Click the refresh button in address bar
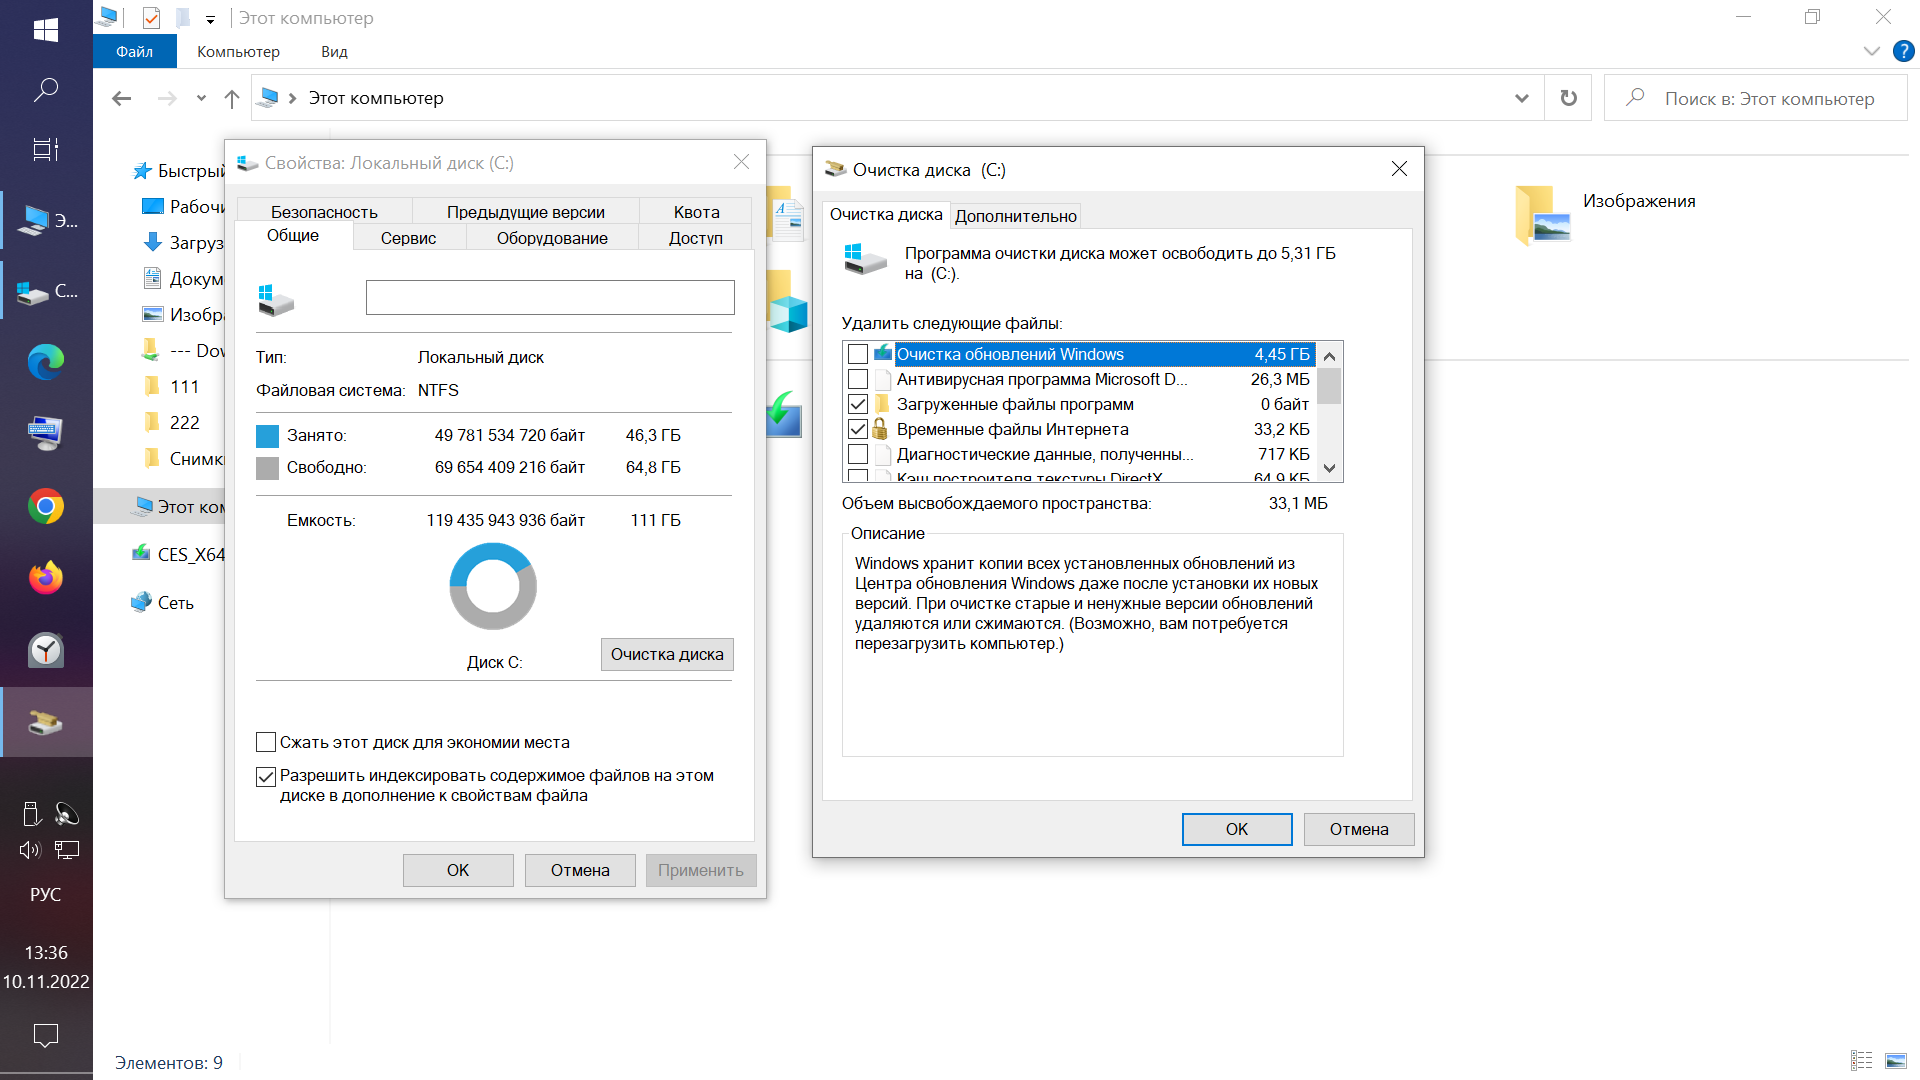1920x1080 pixels. click(x=1568, y=98)
